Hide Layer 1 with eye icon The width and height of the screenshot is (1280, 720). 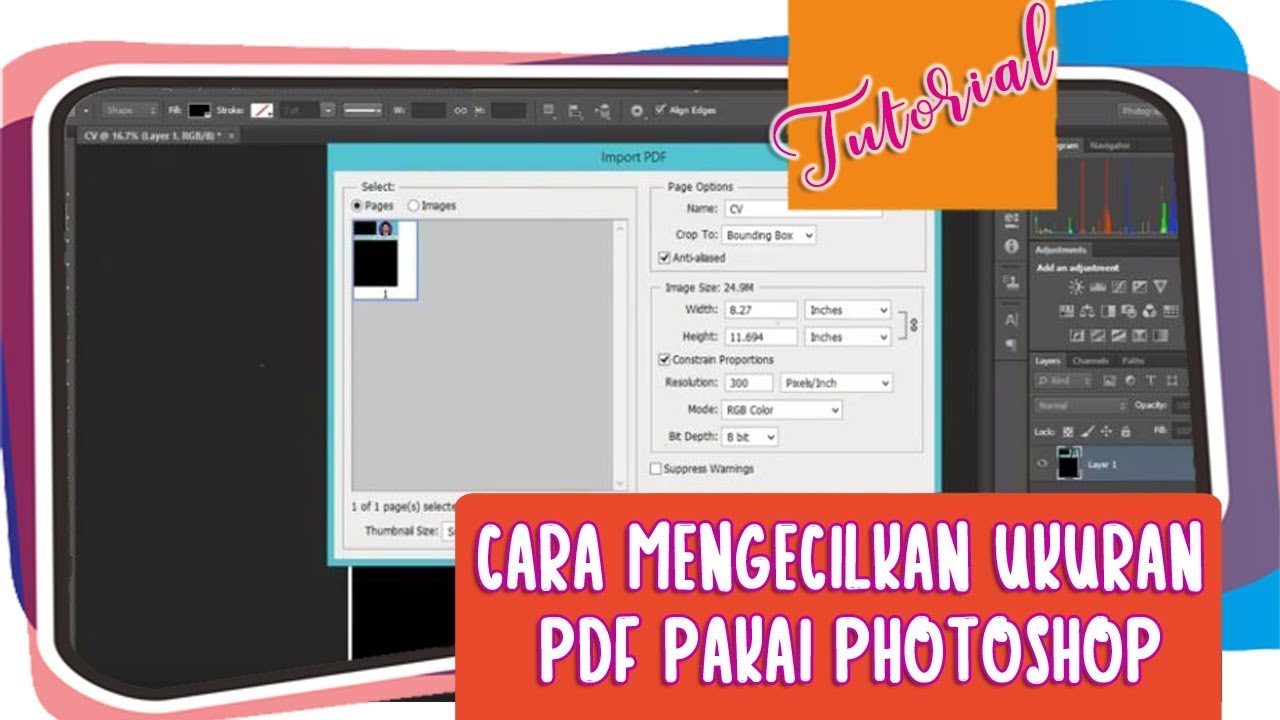1043,464
